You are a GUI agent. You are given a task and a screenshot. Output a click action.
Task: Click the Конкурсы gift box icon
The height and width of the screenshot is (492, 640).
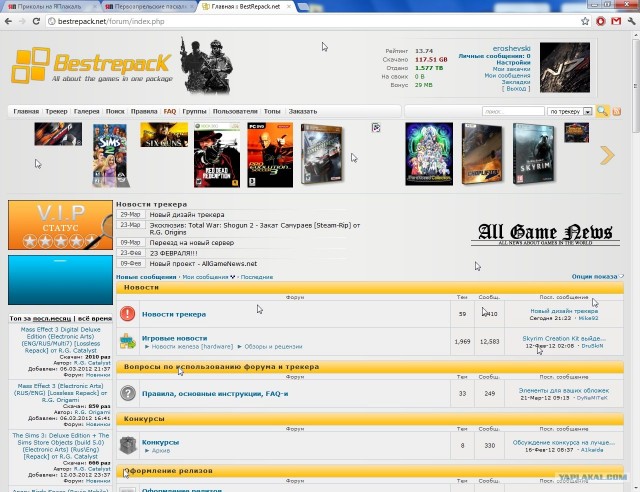[x=128, y=445]
